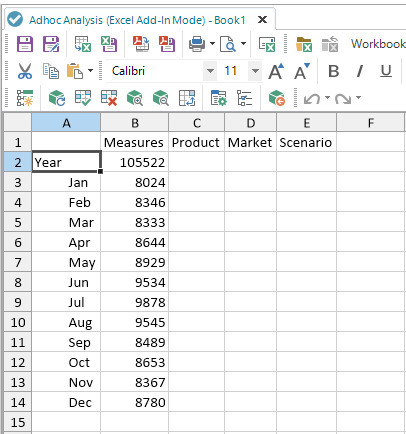406x434 pixels.
Task: Toggle Italic formatting
Action: 360,71
